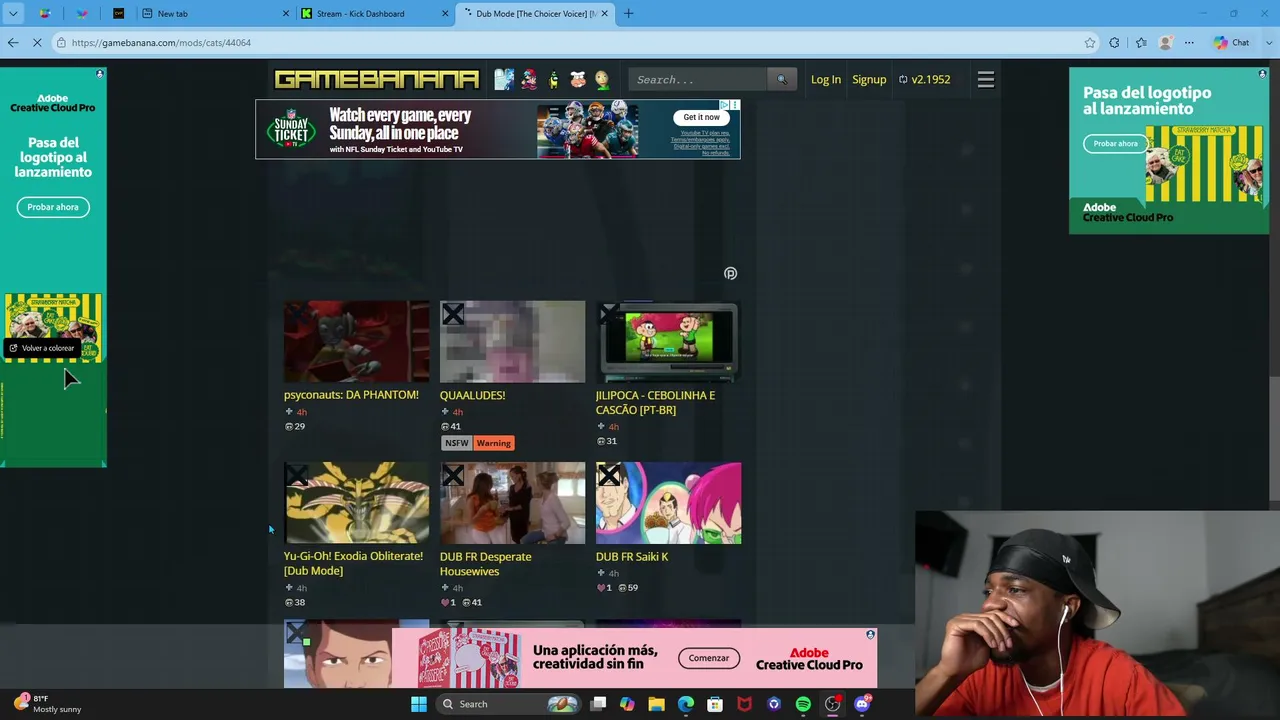
Task: Click the GameBanana logo
Action: click(x=377, y=80)
